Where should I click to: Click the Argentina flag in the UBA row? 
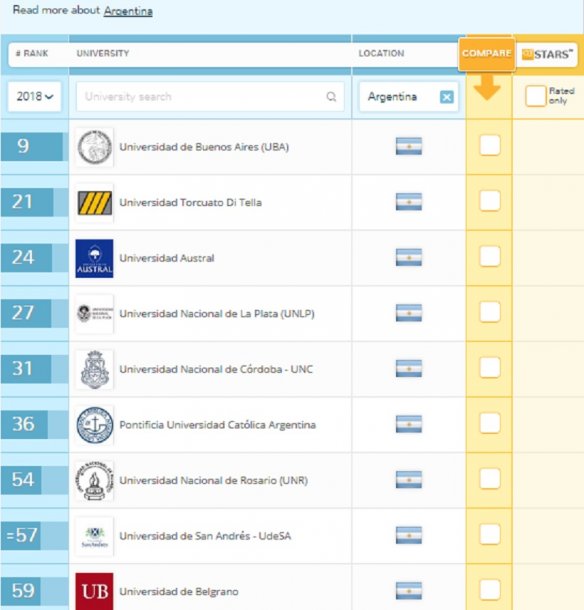[x=409, y=146]
